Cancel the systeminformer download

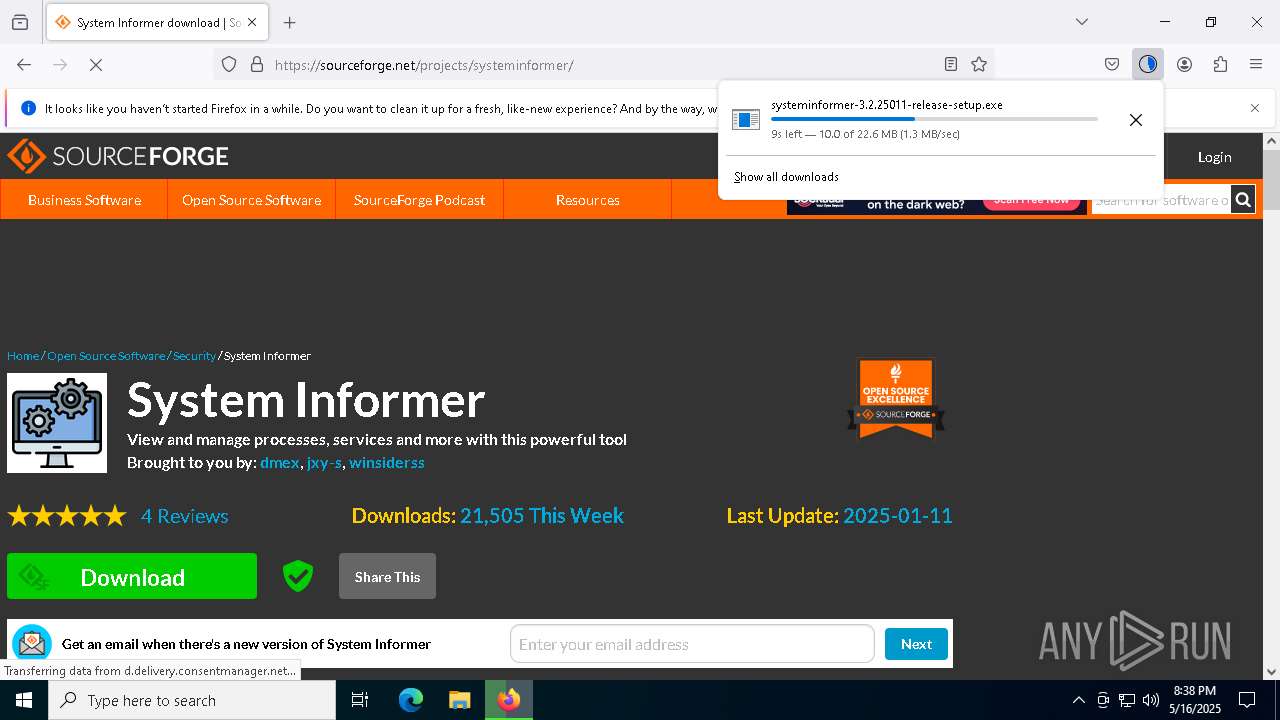[1136, 120]
